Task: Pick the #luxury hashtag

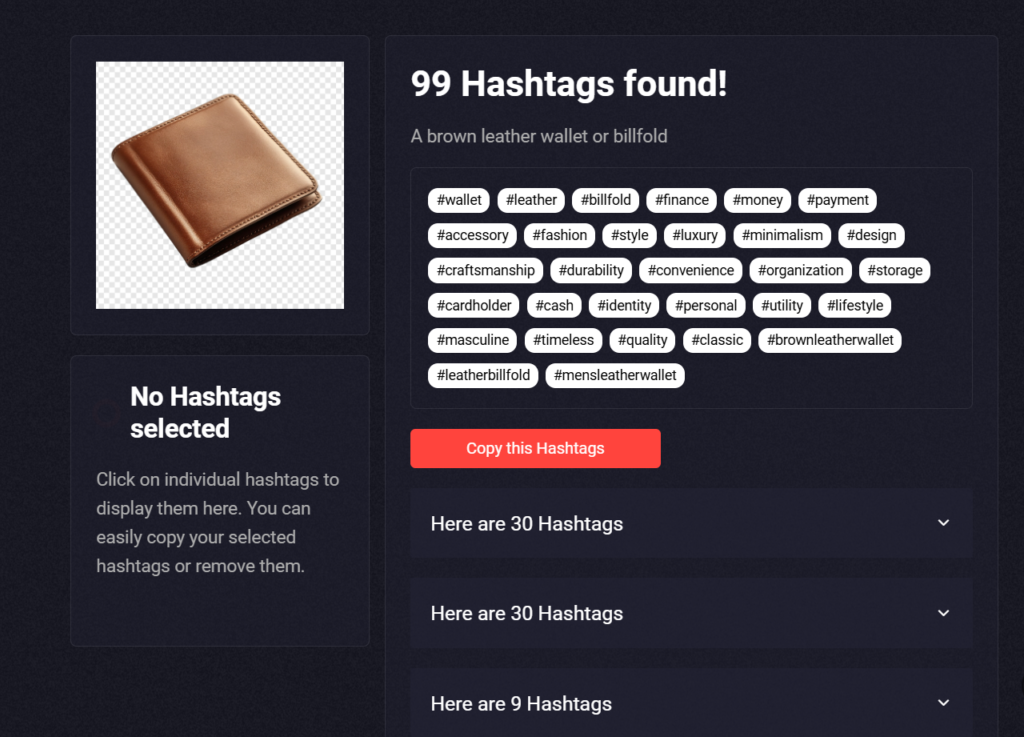Action: point(694,236)
